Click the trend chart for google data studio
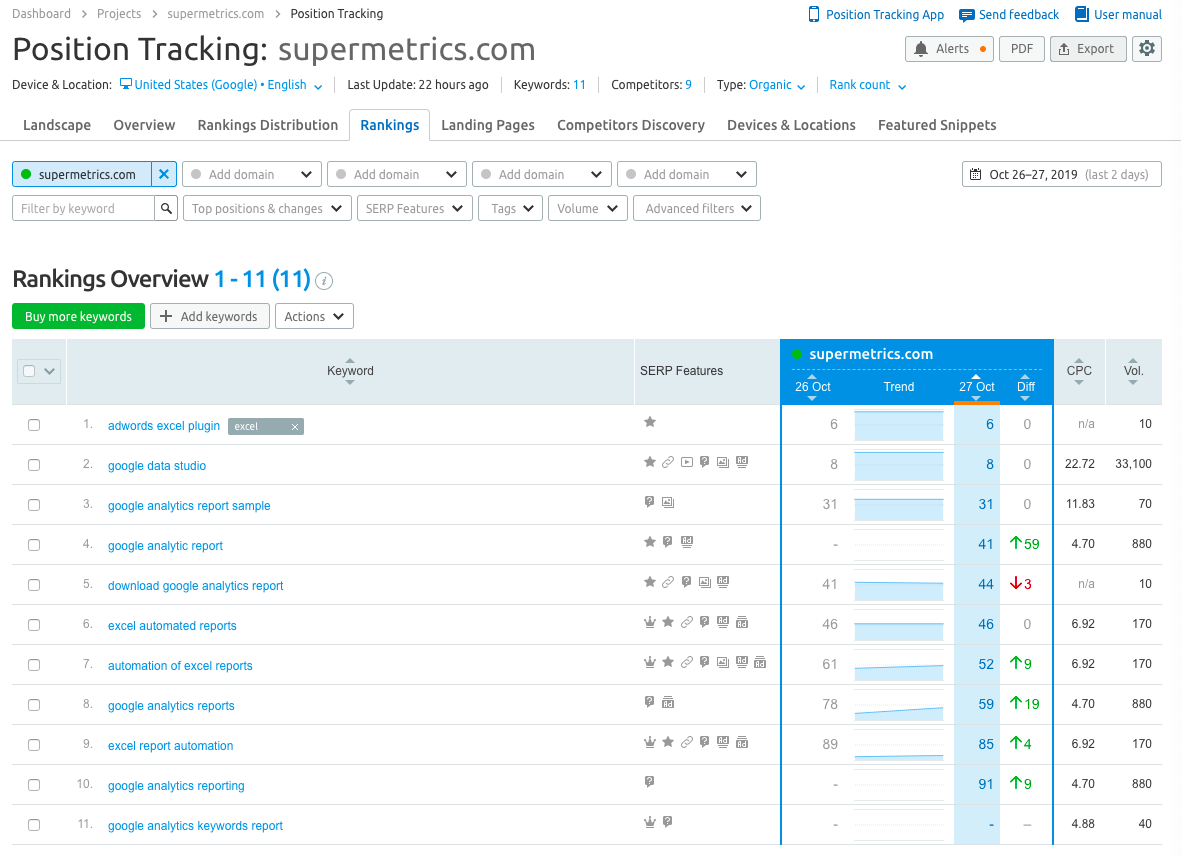 coord(899,465)
